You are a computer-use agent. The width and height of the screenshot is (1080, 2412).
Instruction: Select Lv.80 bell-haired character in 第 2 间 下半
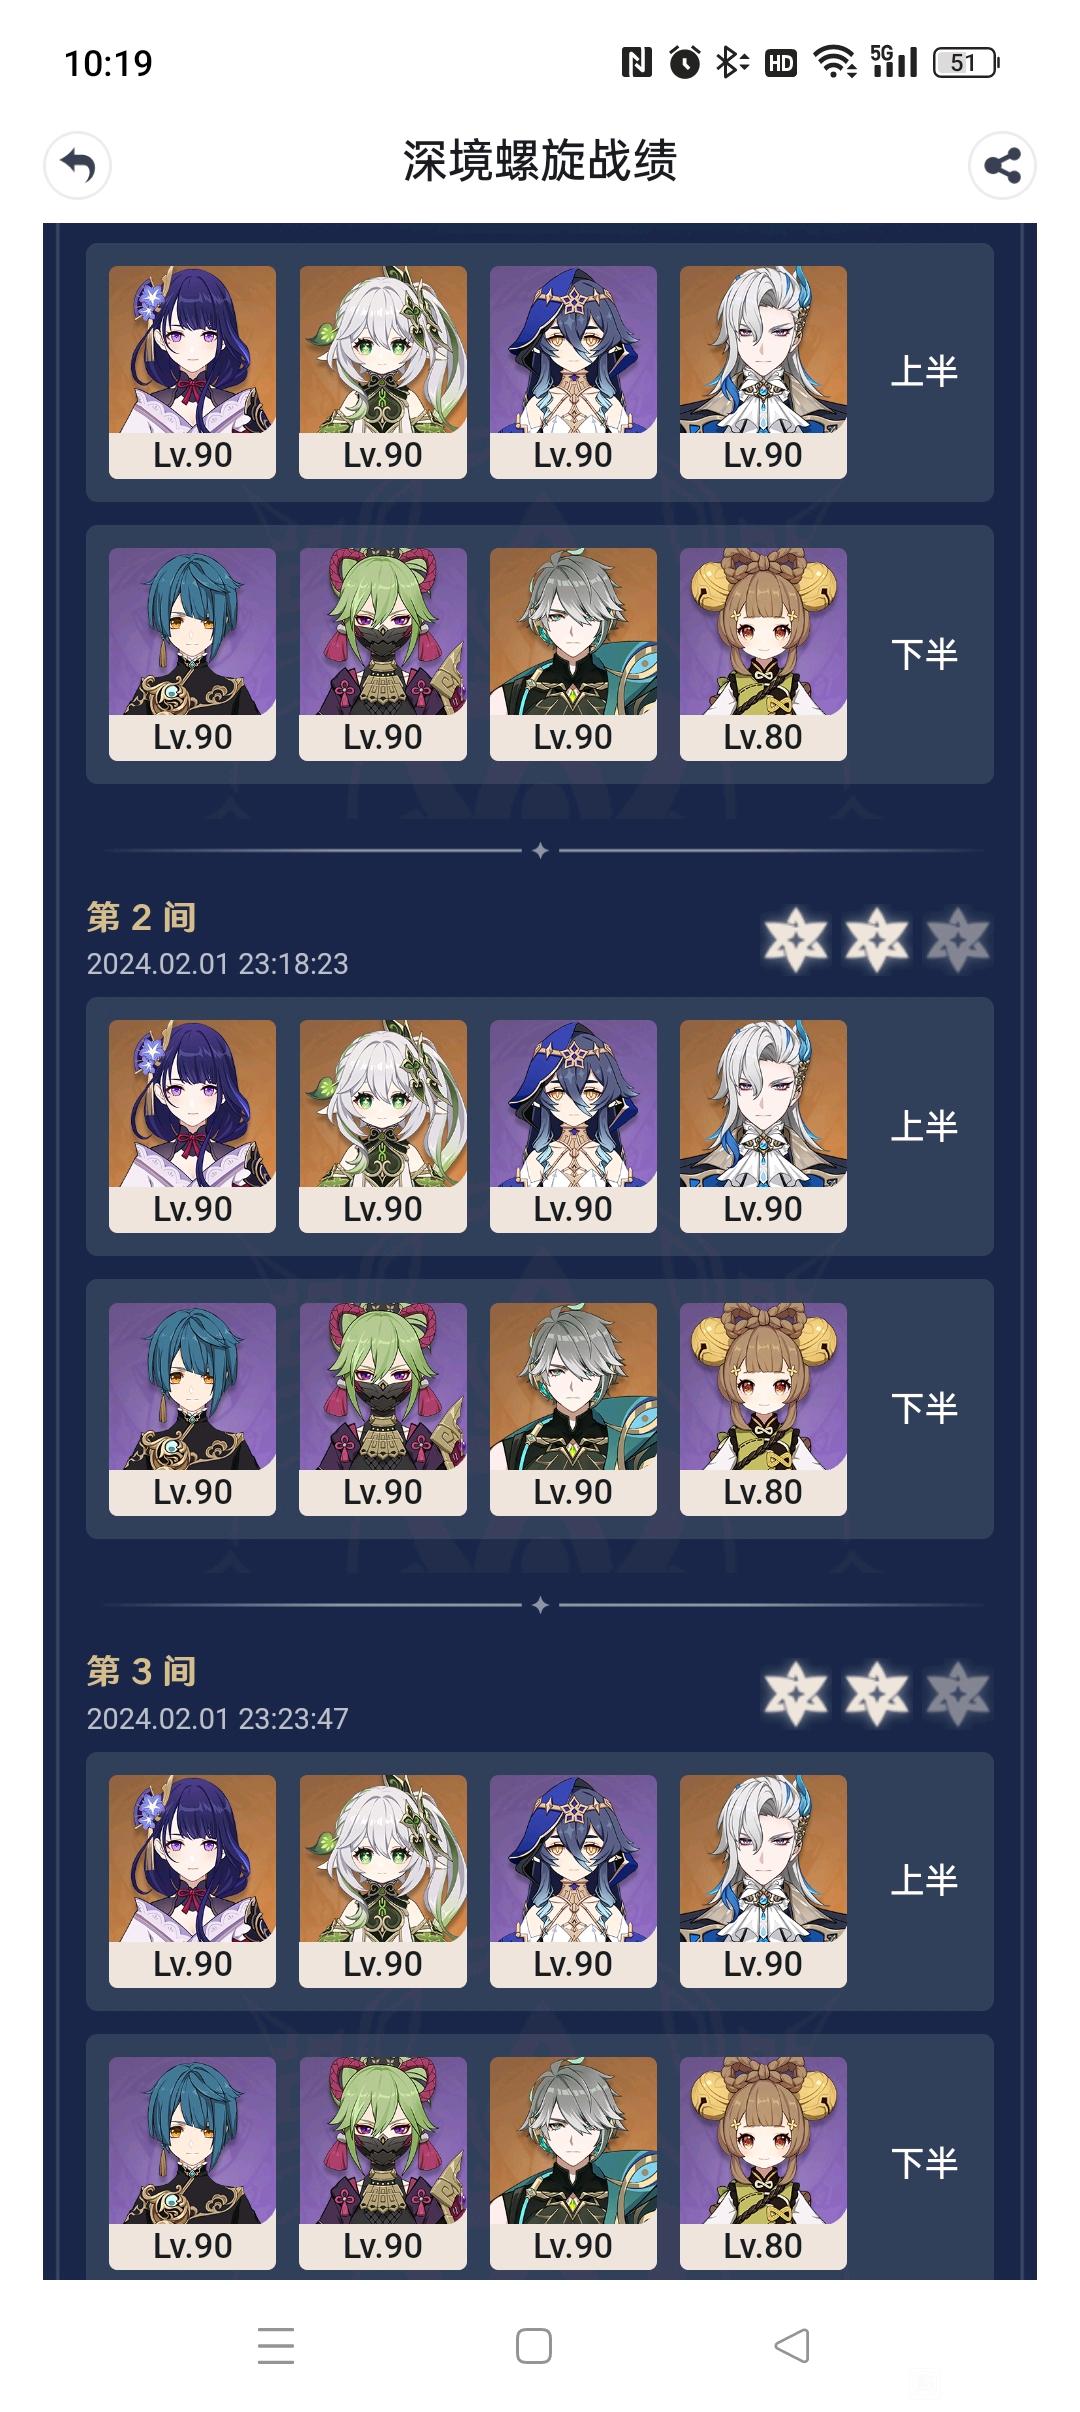(x=763, y=1409)
